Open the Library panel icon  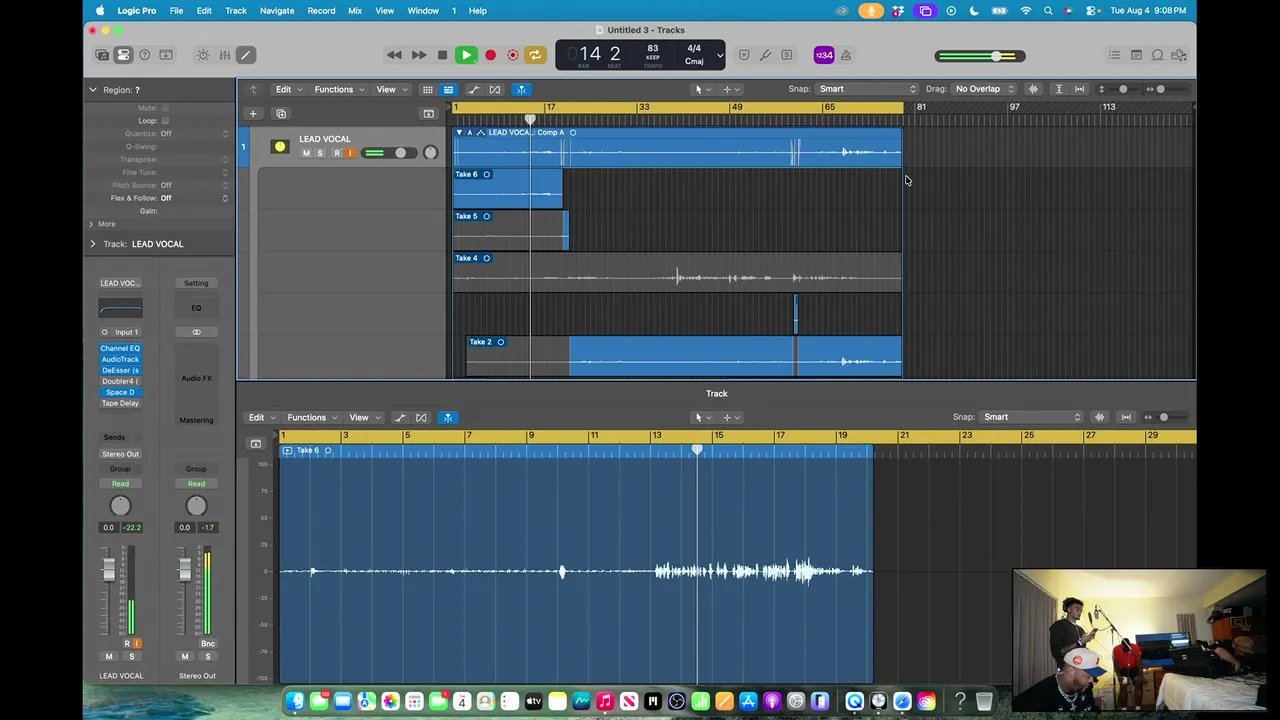[102, 55]
